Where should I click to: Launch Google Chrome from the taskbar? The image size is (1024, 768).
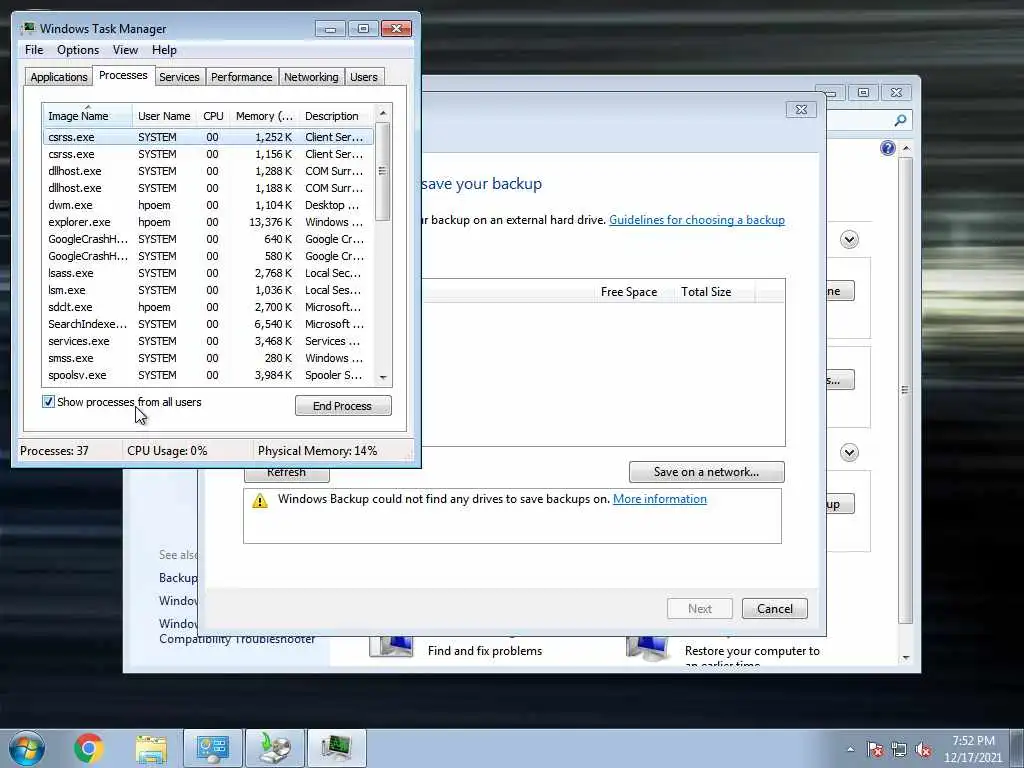(x=89, y=748)
